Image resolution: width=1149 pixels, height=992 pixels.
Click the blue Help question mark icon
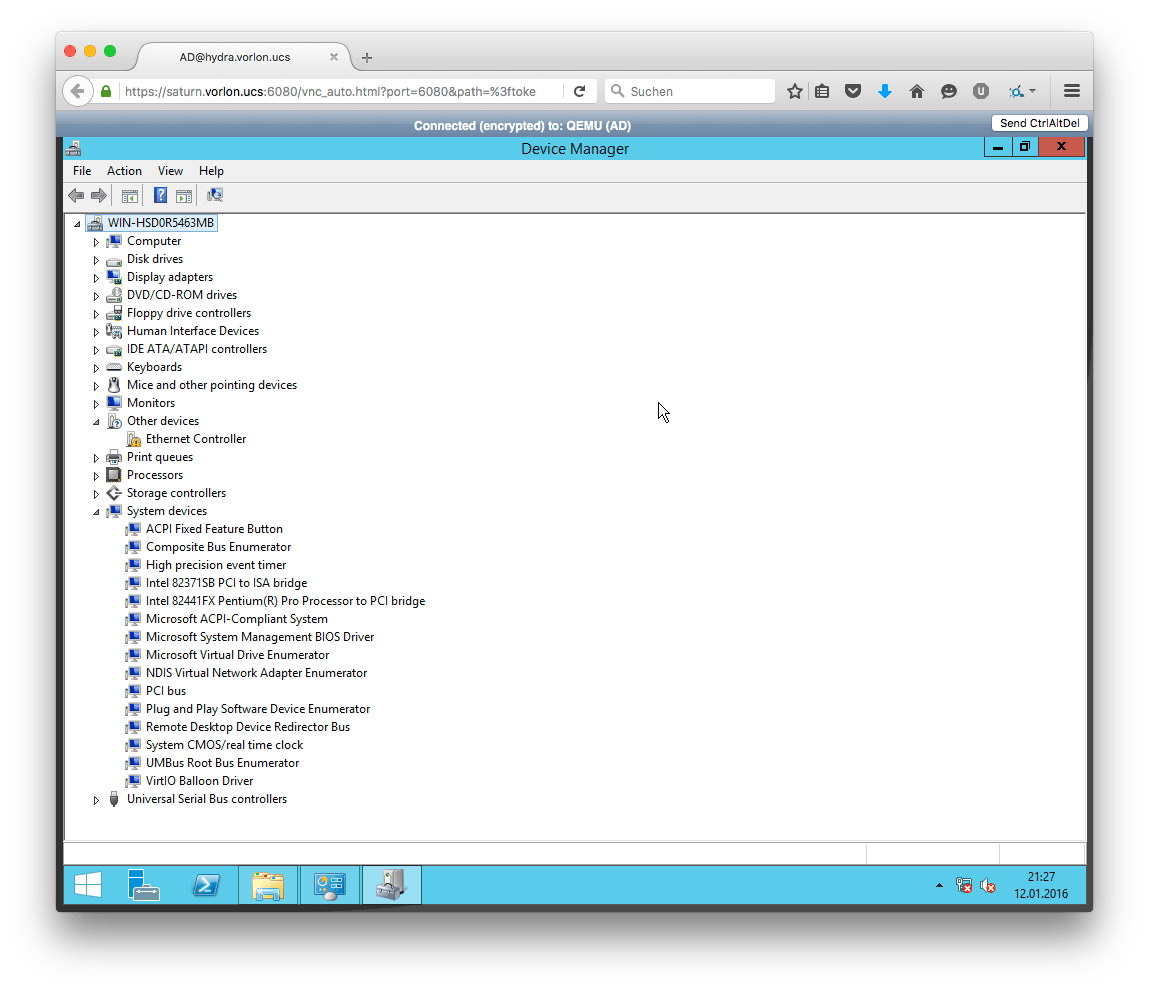pyautogui.click(x=160, y=196)
